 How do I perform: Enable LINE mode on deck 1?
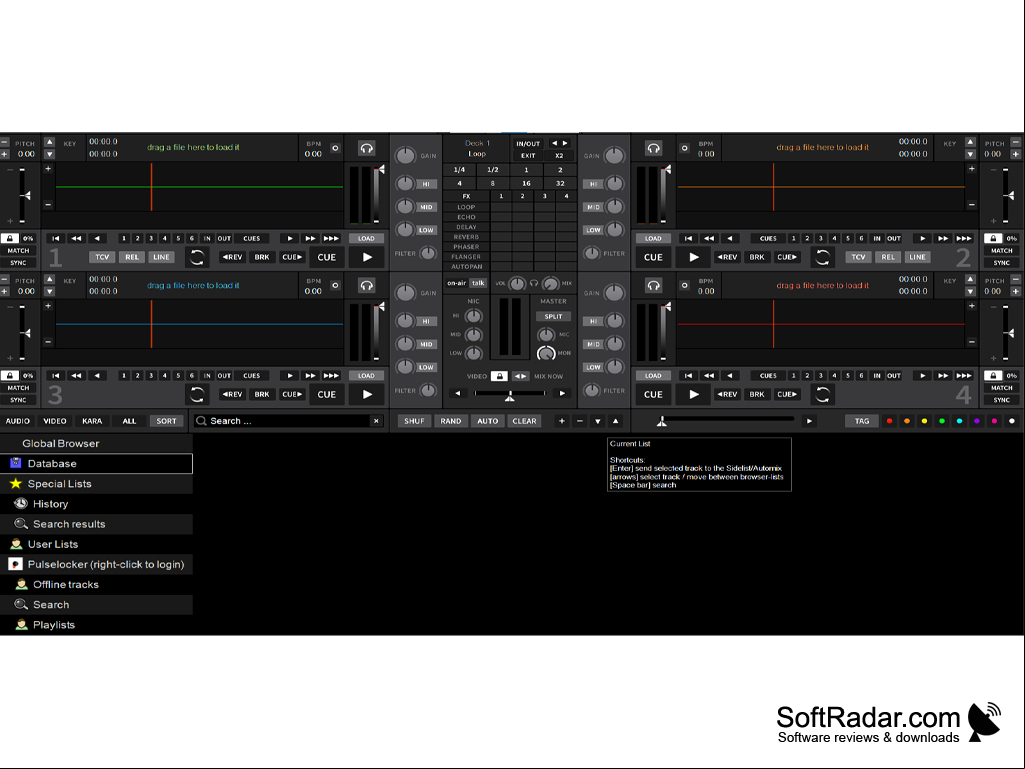point(161,257)
